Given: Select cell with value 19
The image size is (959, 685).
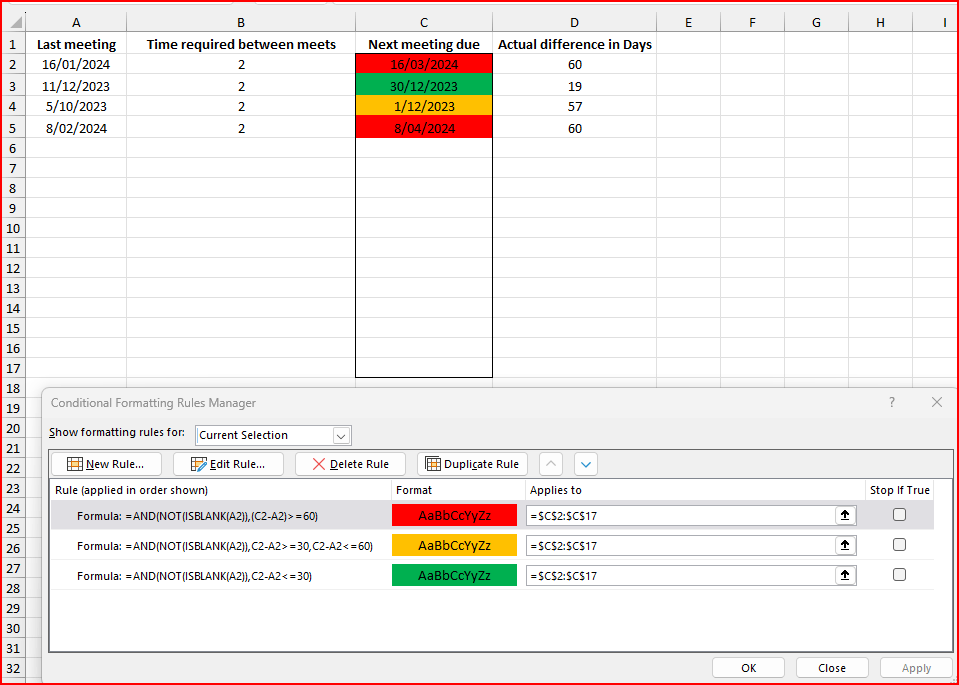Looking at the screenshot, I should coord(574,86).
